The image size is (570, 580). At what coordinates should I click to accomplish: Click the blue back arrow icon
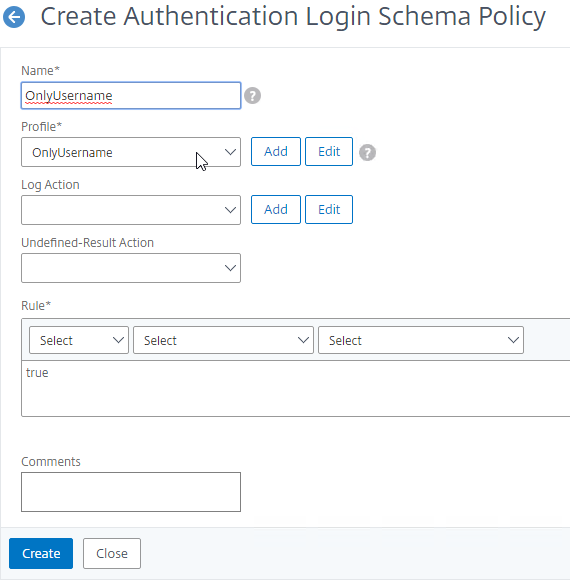(14, 17)
